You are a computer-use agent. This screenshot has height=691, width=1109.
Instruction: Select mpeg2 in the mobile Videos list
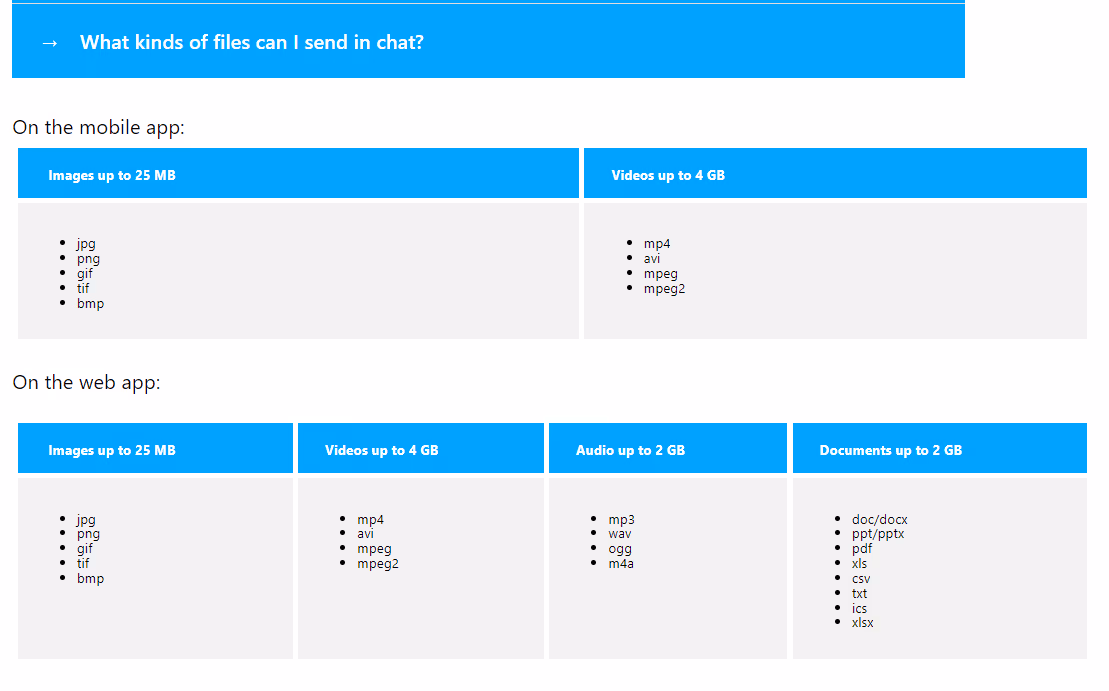665,288
